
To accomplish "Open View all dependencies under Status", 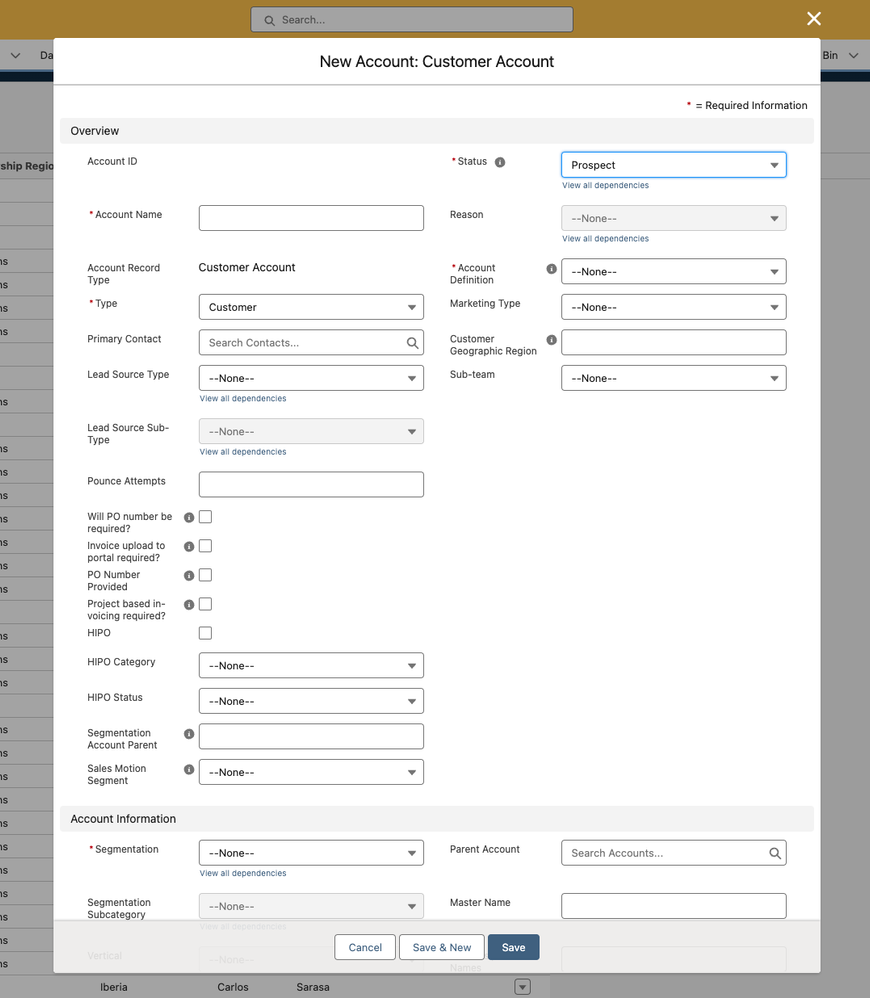I will tap(605, 185).
